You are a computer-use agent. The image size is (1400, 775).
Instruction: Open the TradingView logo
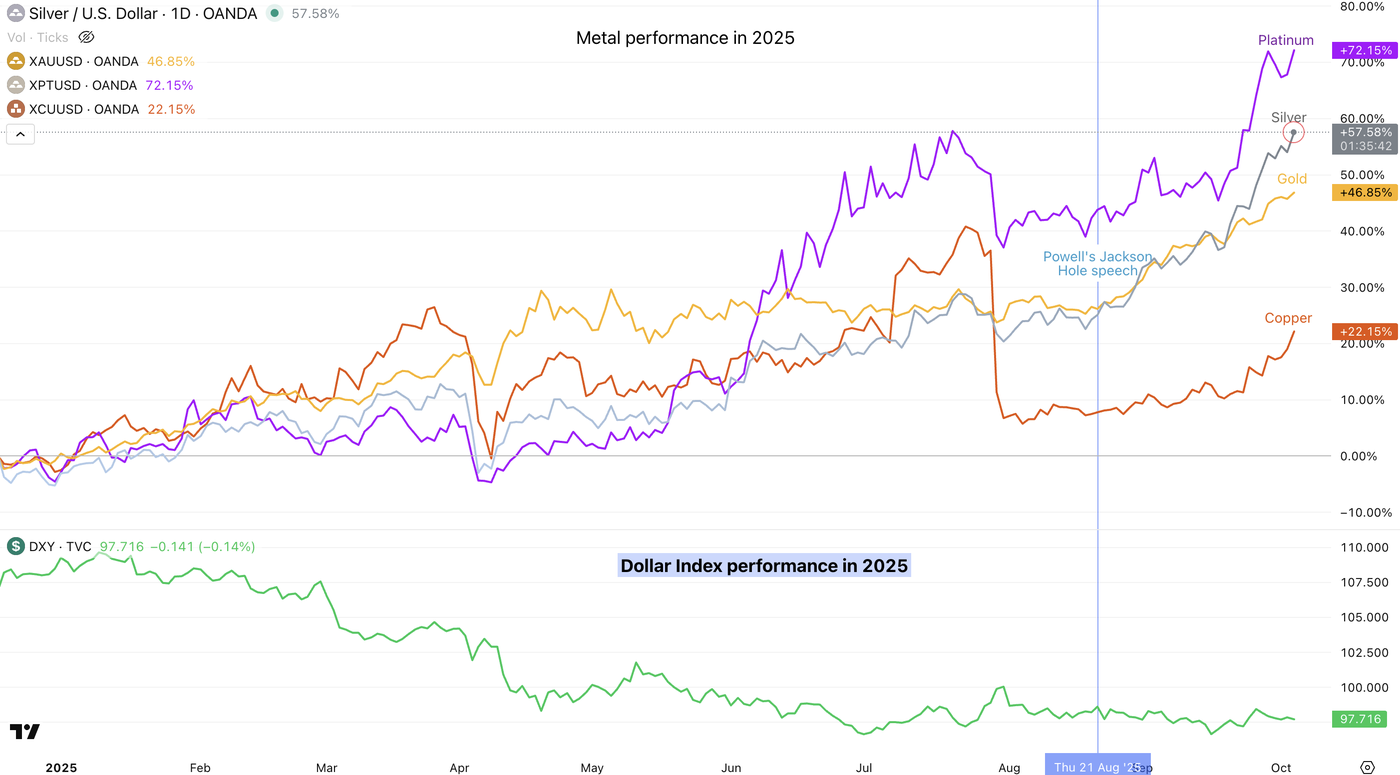tap(25, 732)
